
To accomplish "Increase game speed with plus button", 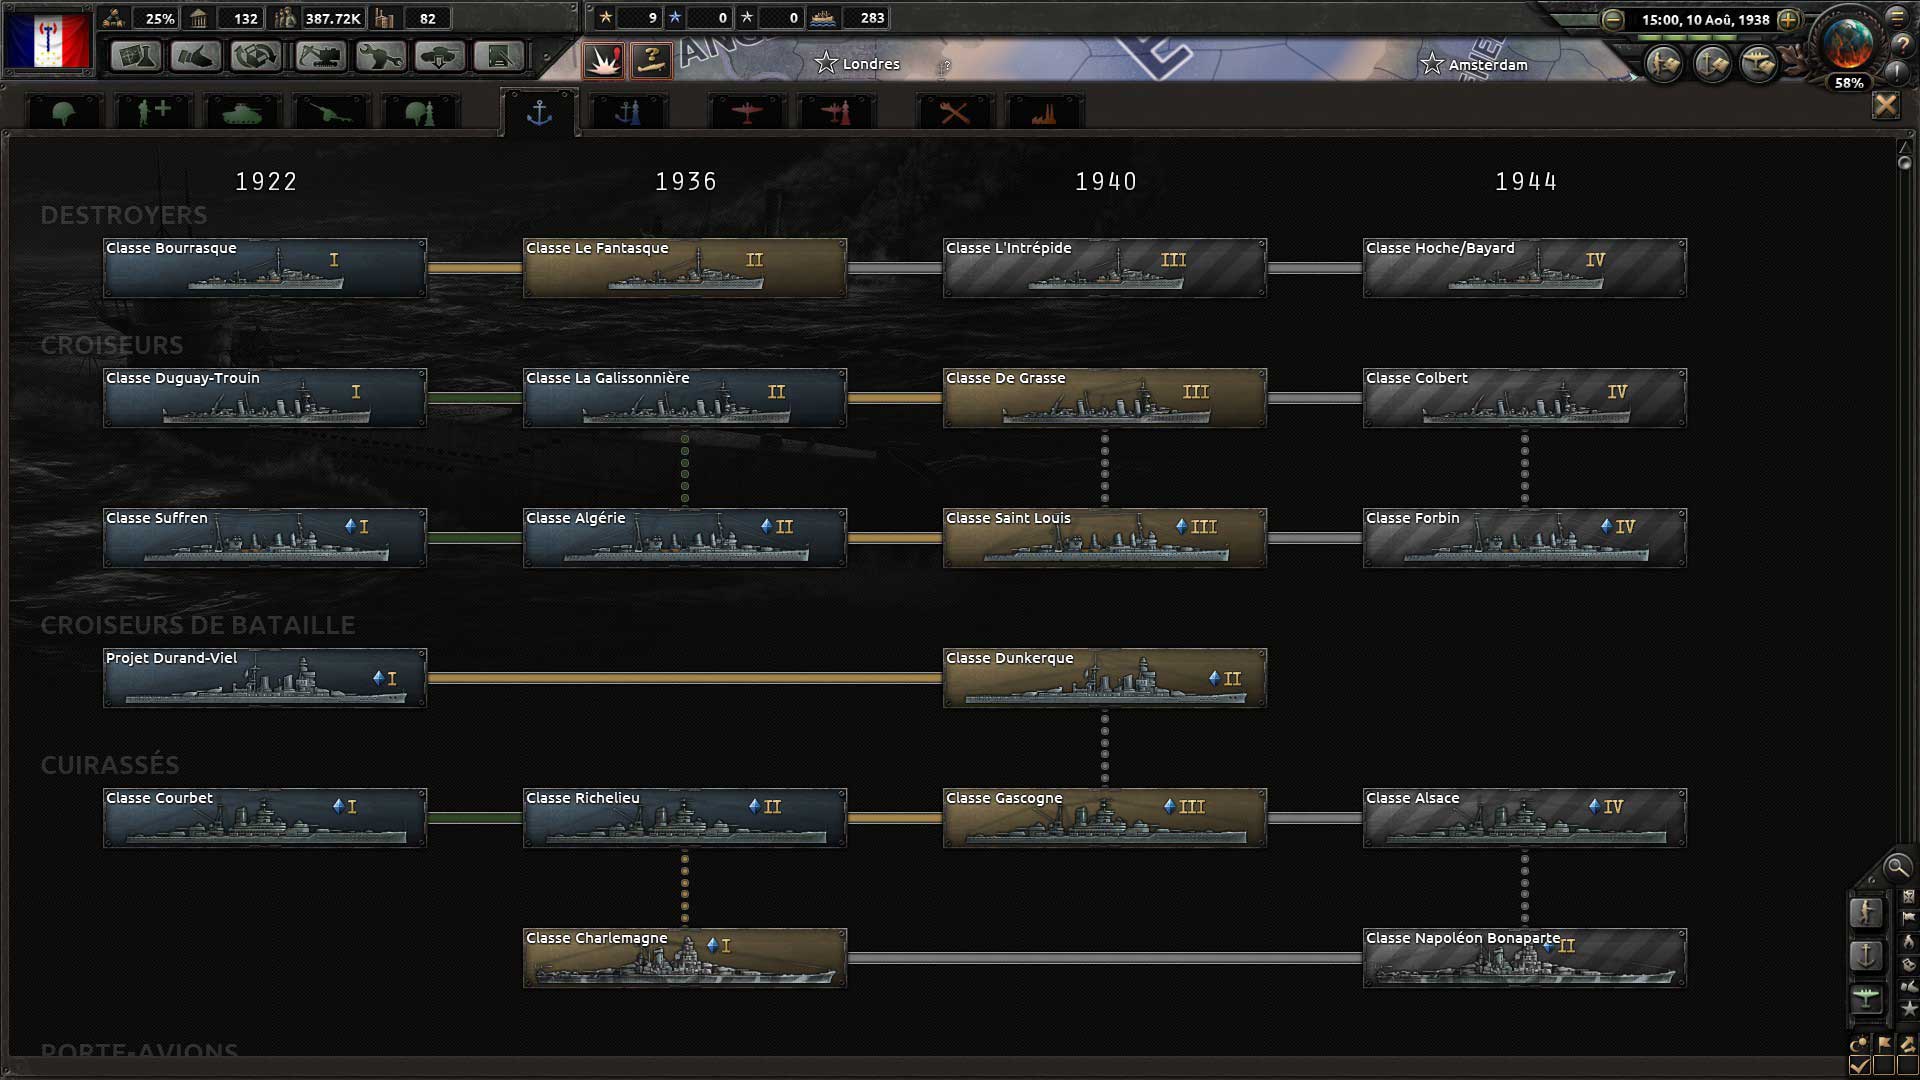I will point(1789,19).
